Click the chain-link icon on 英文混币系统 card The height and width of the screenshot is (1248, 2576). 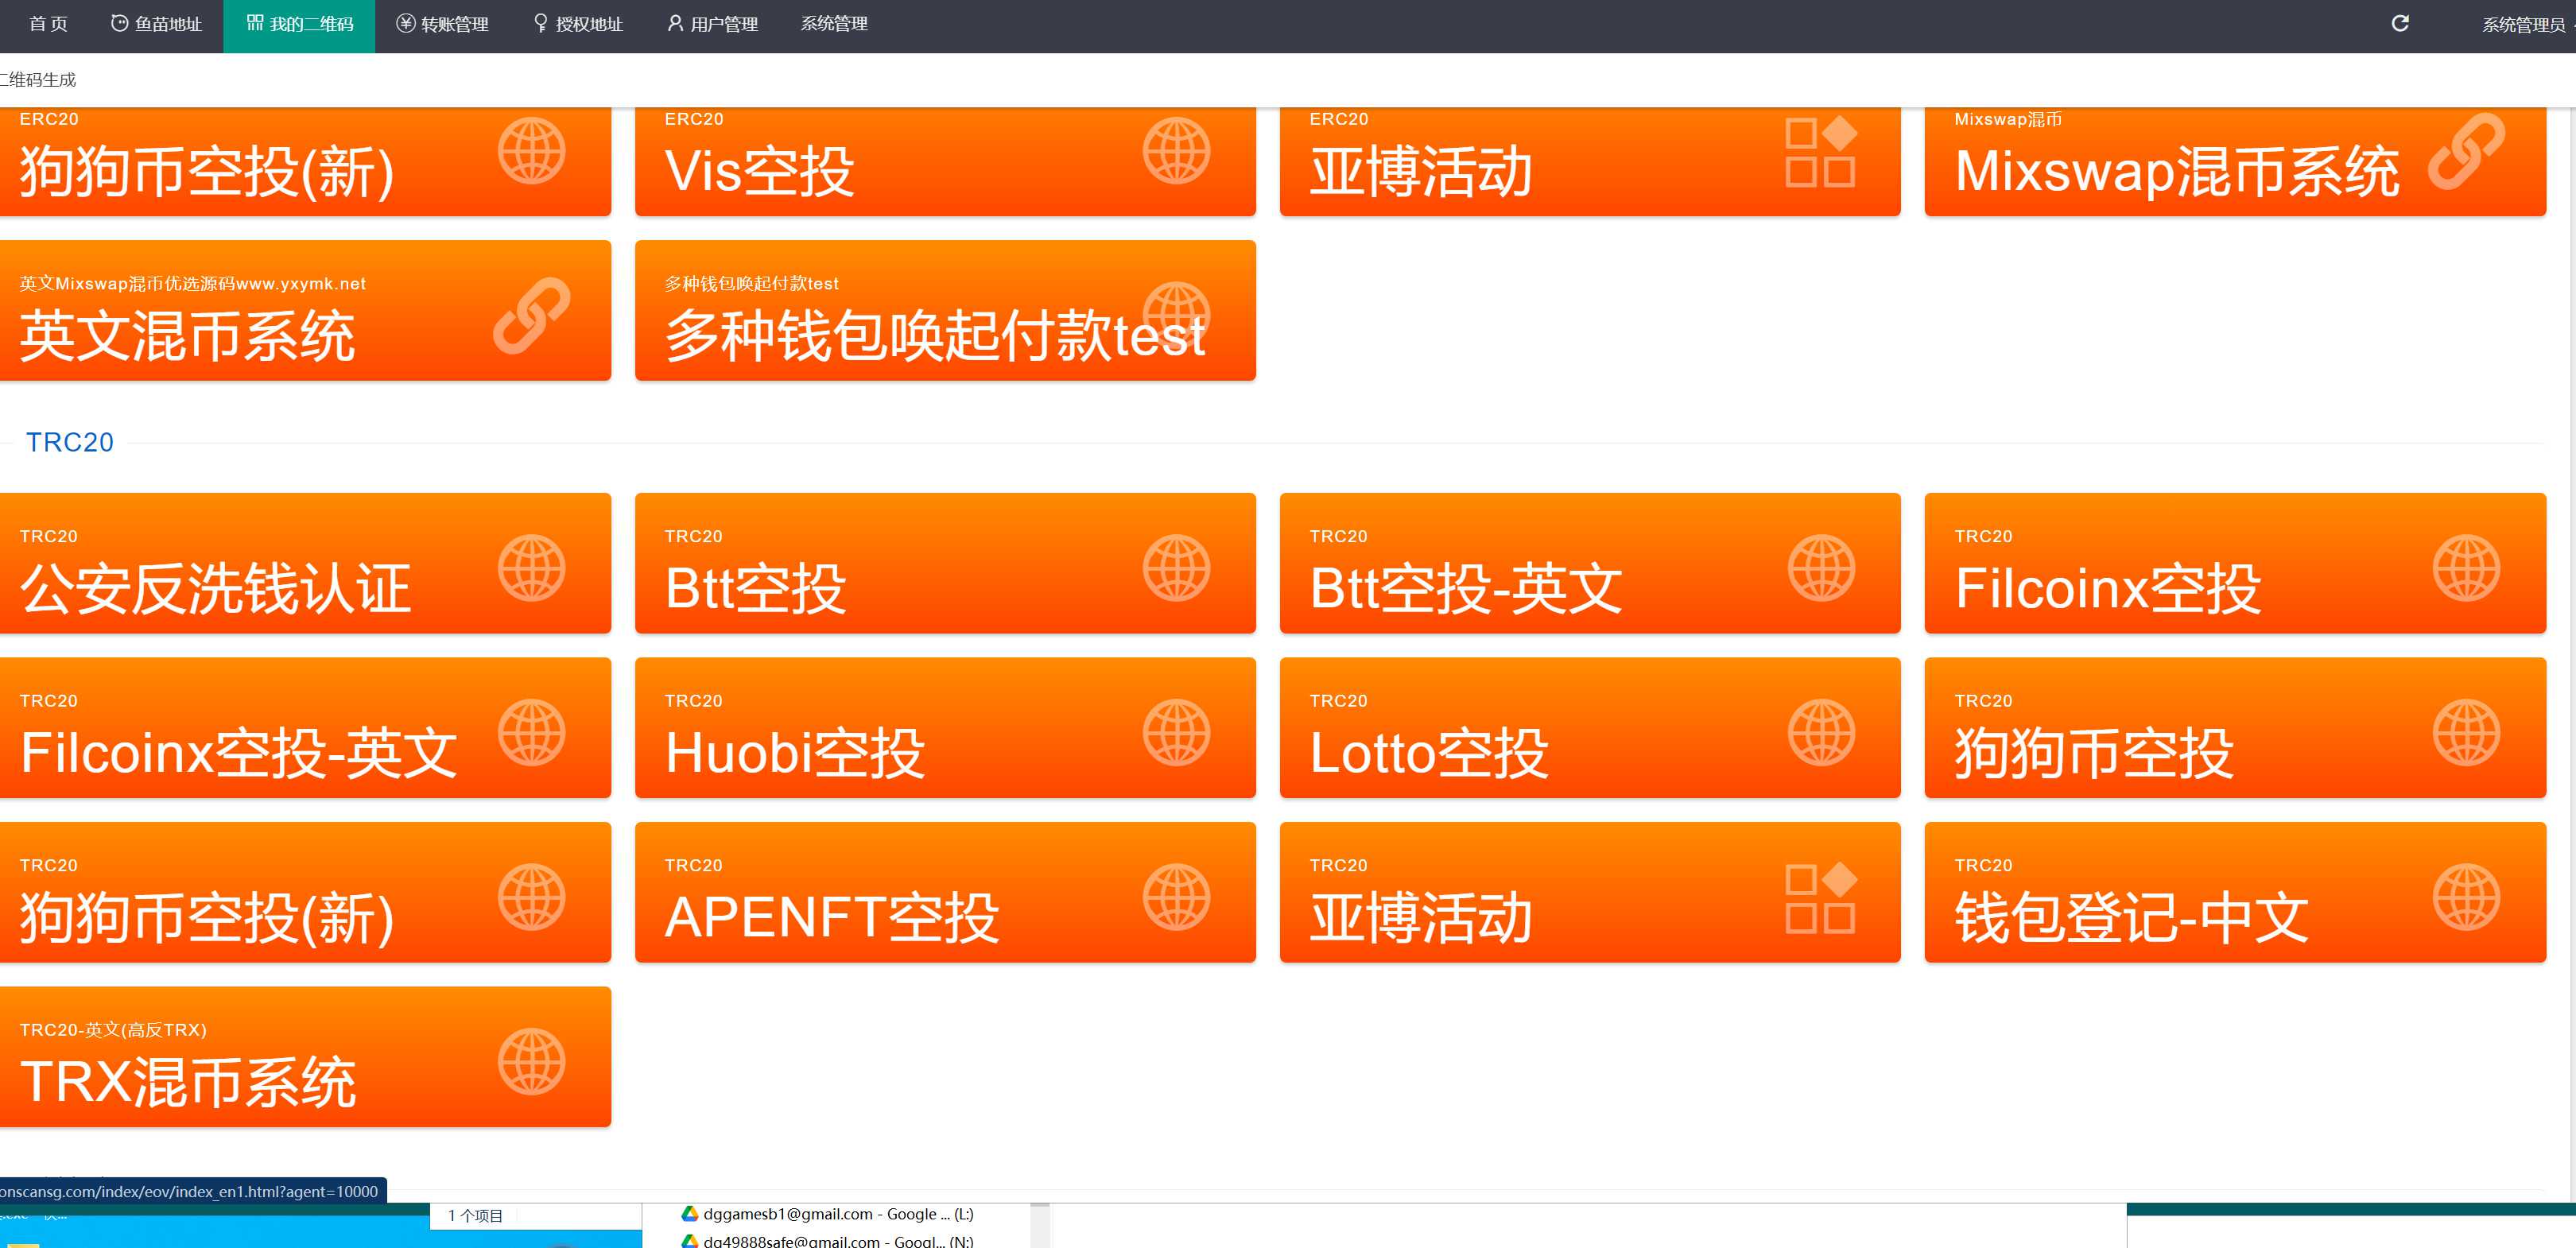pyautogui.click(x=531, y=316)
